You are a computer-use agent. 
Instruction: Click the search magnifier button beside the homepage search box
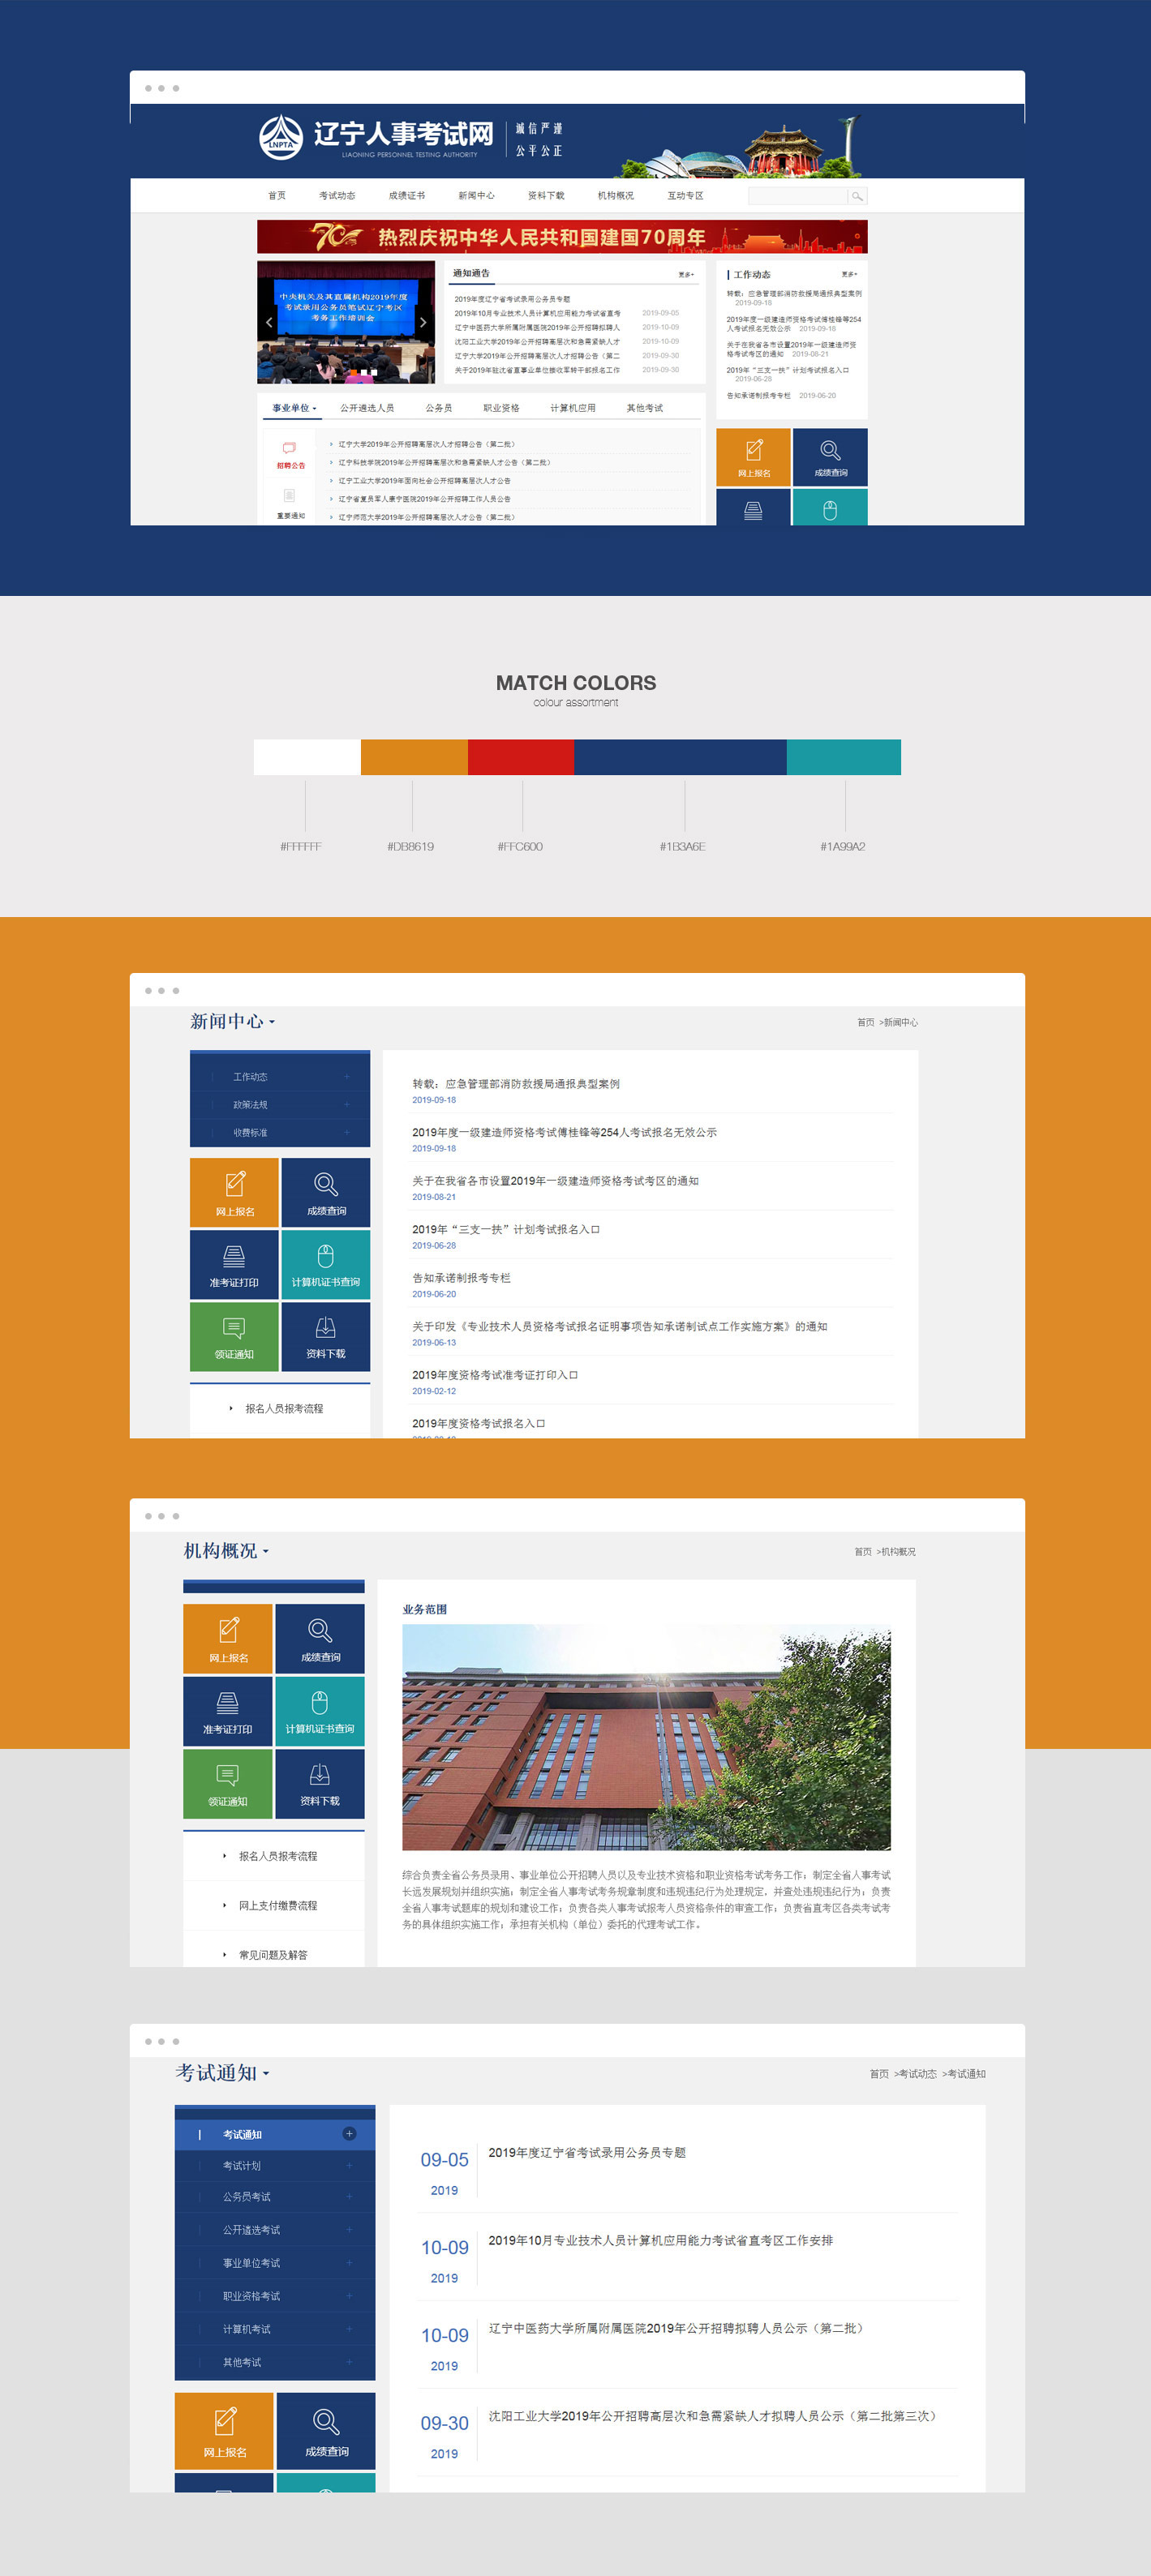[857, 196]
